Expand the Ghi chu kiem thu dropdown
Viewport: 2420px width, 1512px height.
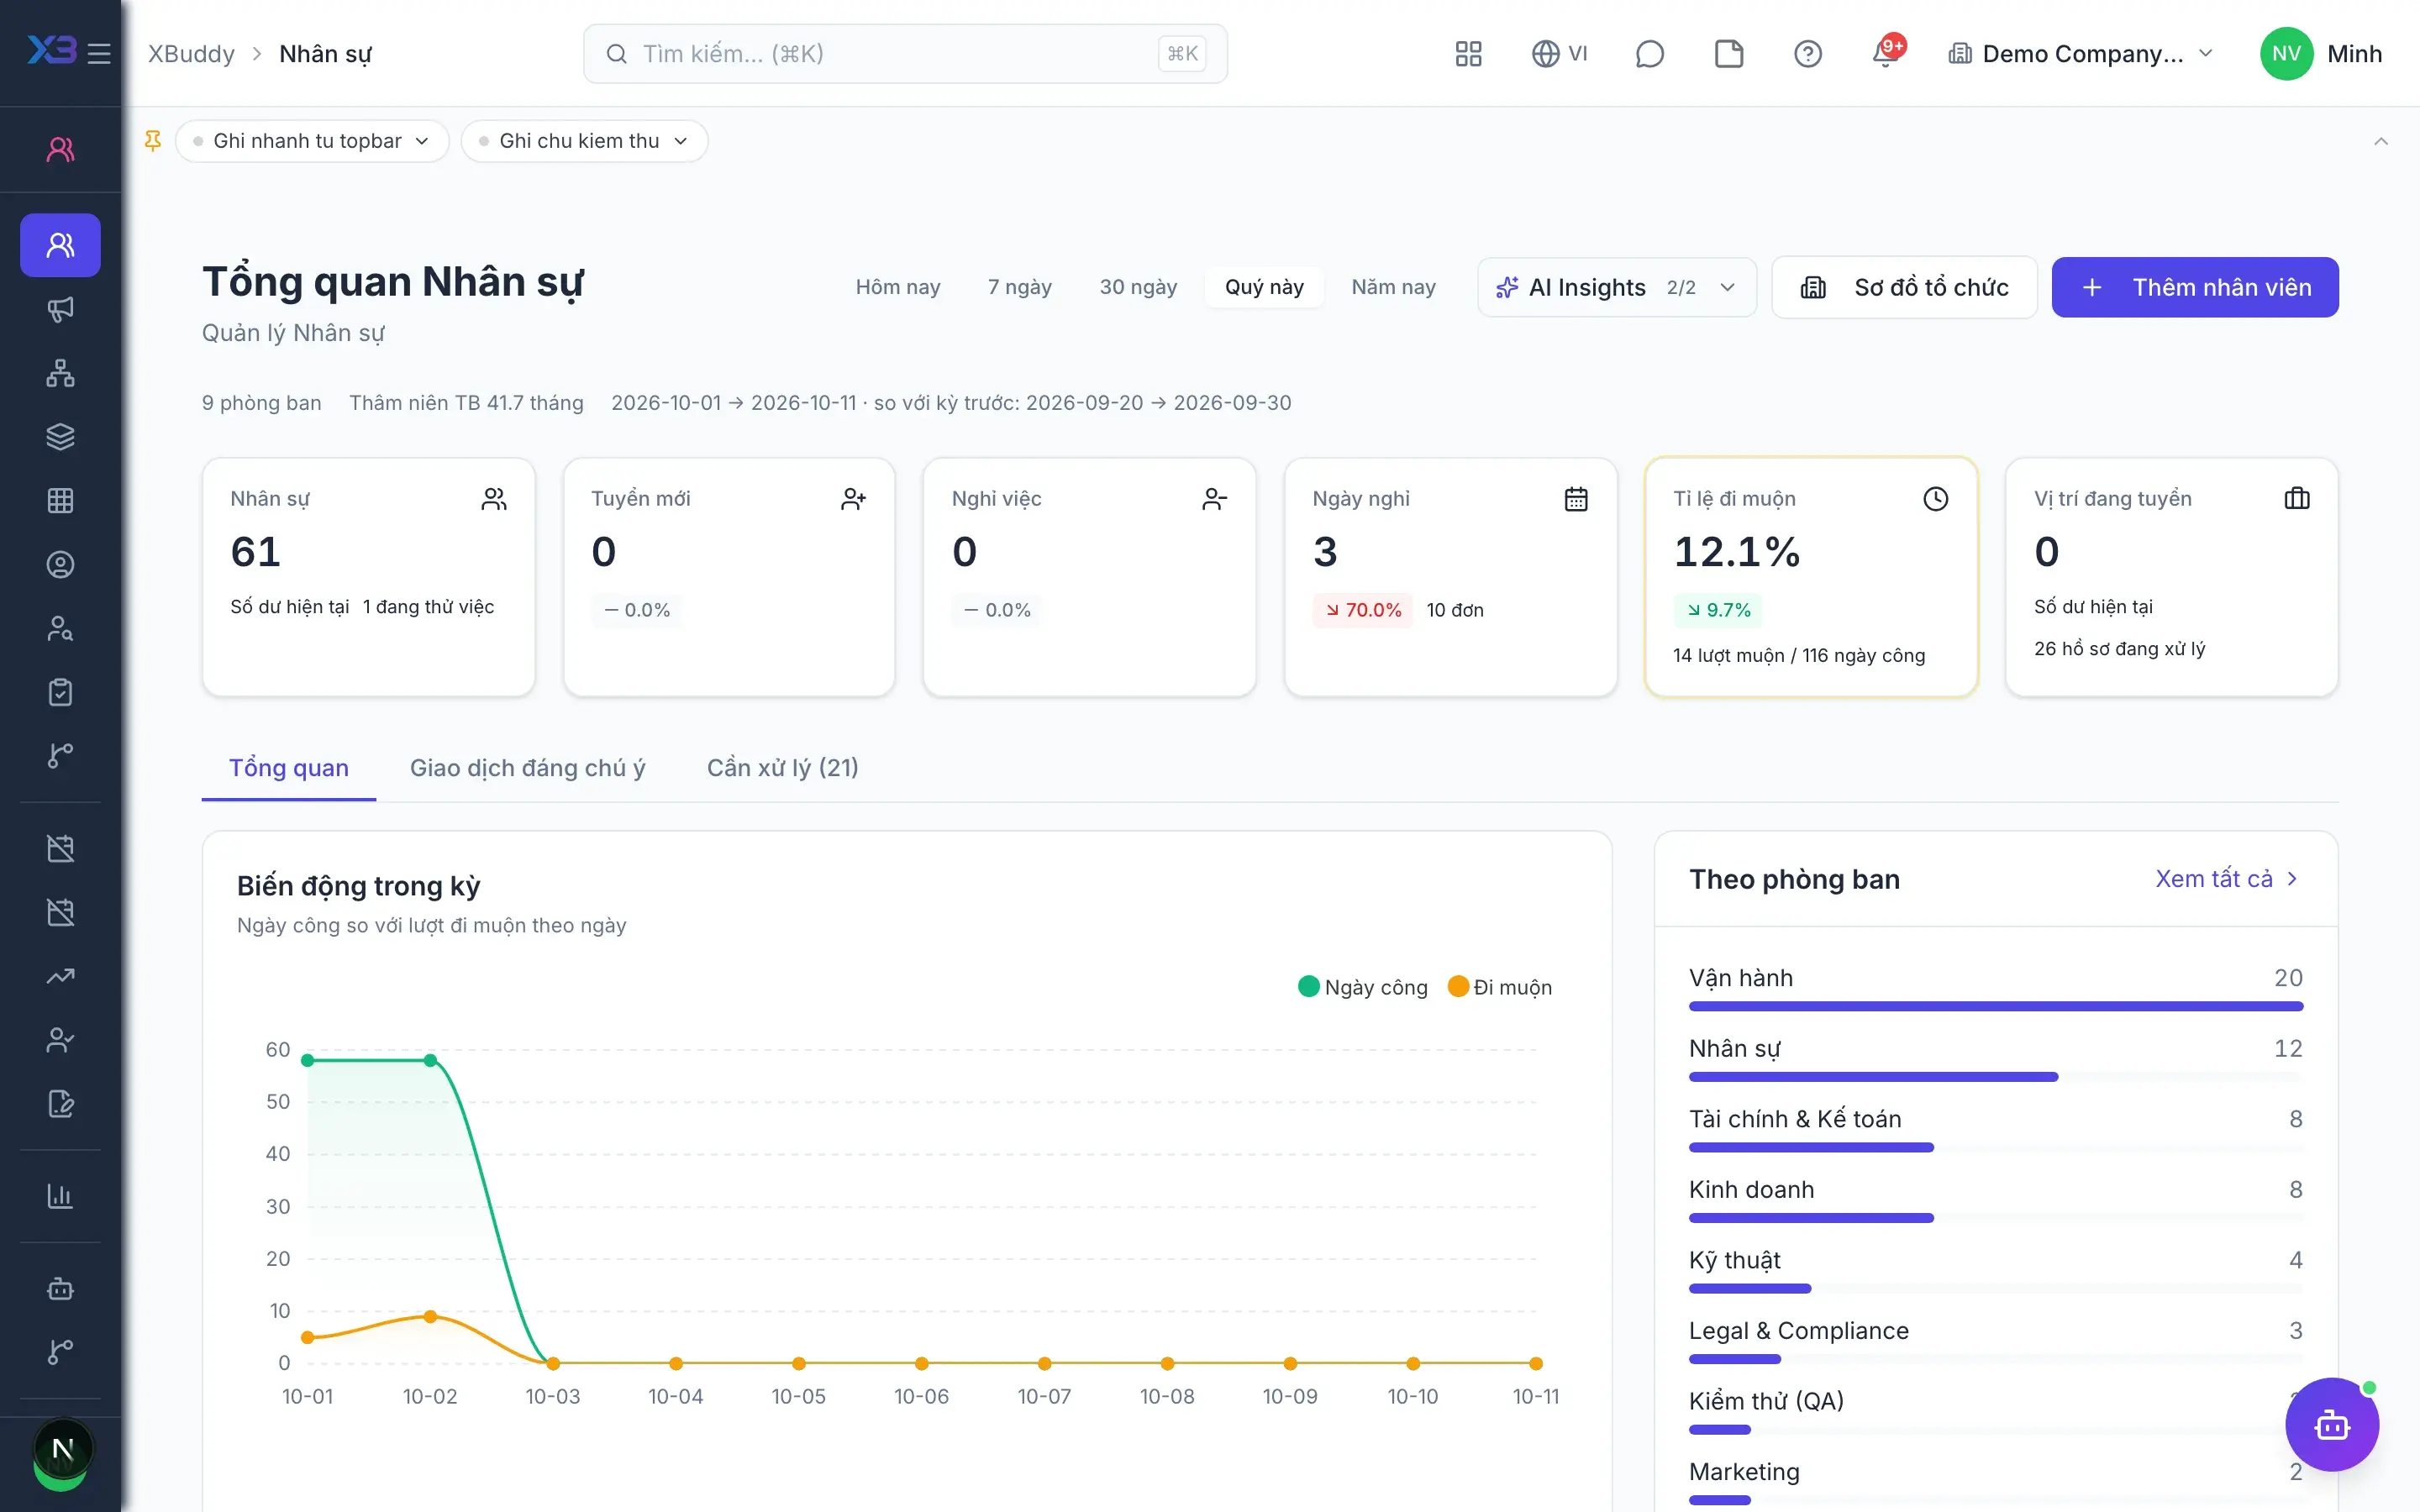(x=585, y=141)
